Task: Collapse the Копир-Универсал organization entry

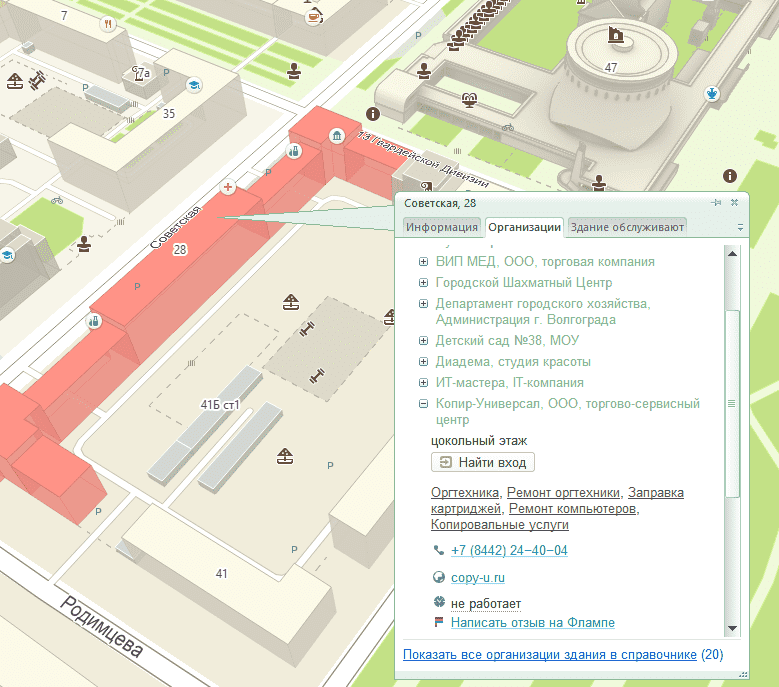Action: (x=423, y=404)
